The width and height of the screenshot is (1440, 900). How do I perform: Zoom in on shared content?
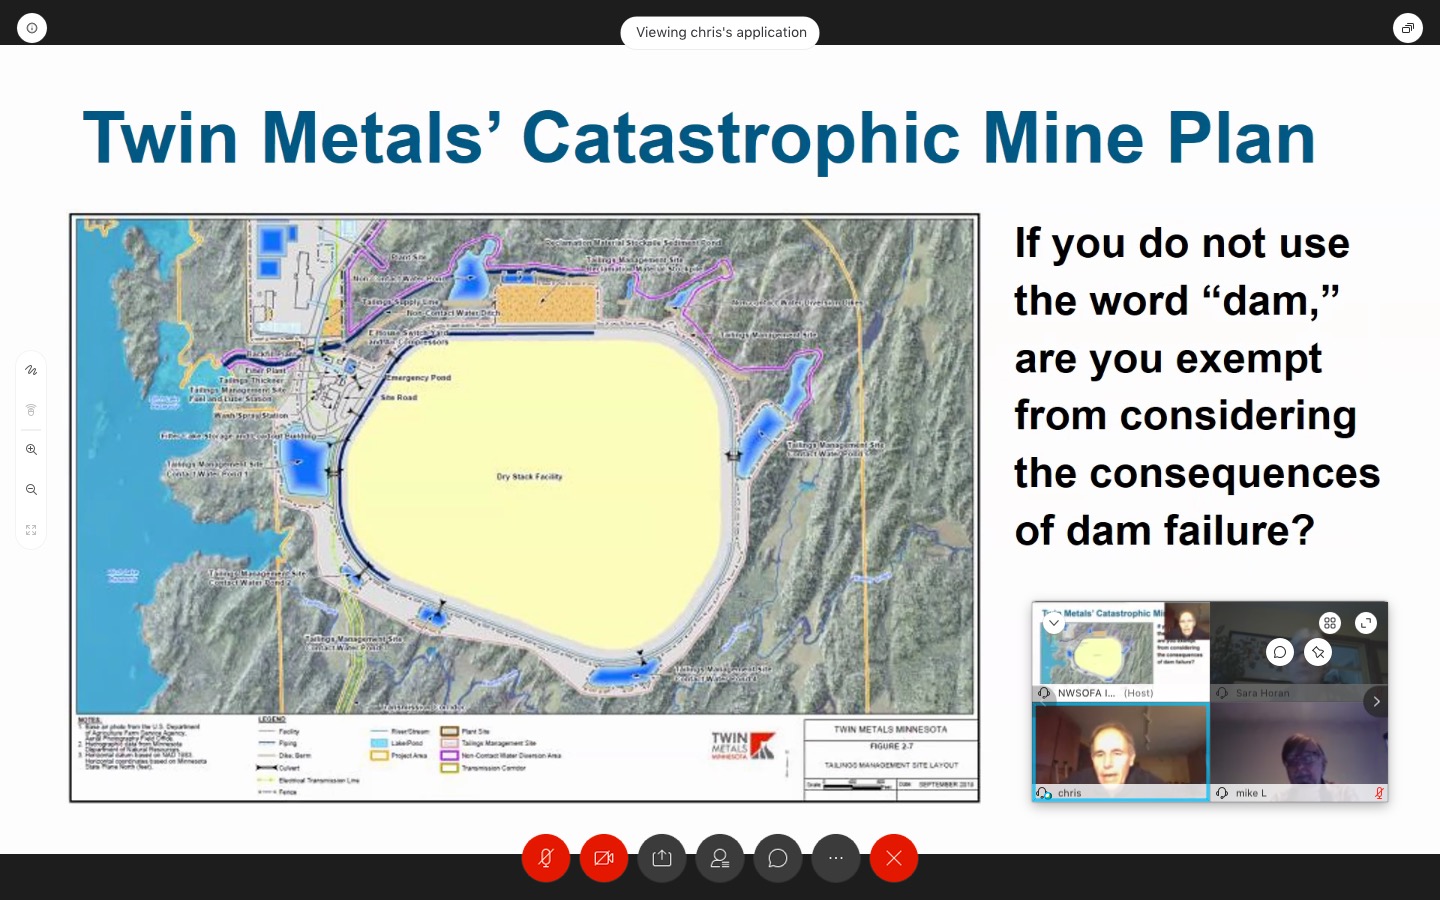coord(31,450)
